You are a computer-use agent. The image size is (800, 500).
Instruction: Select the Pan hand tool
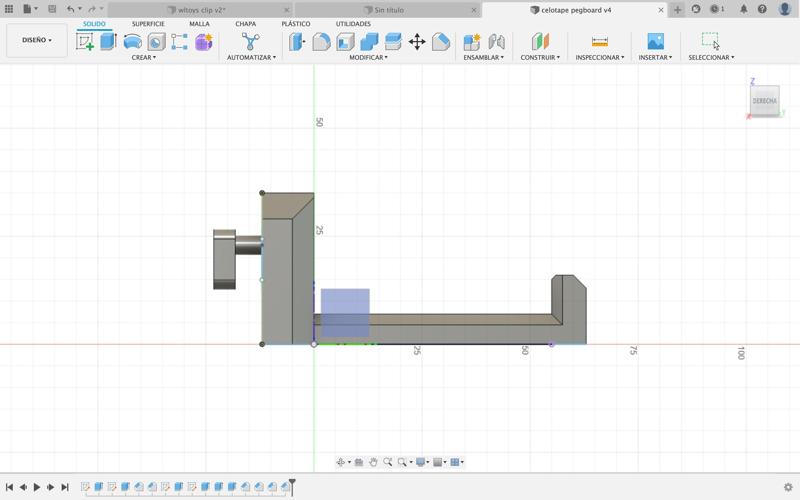point(373,462)
